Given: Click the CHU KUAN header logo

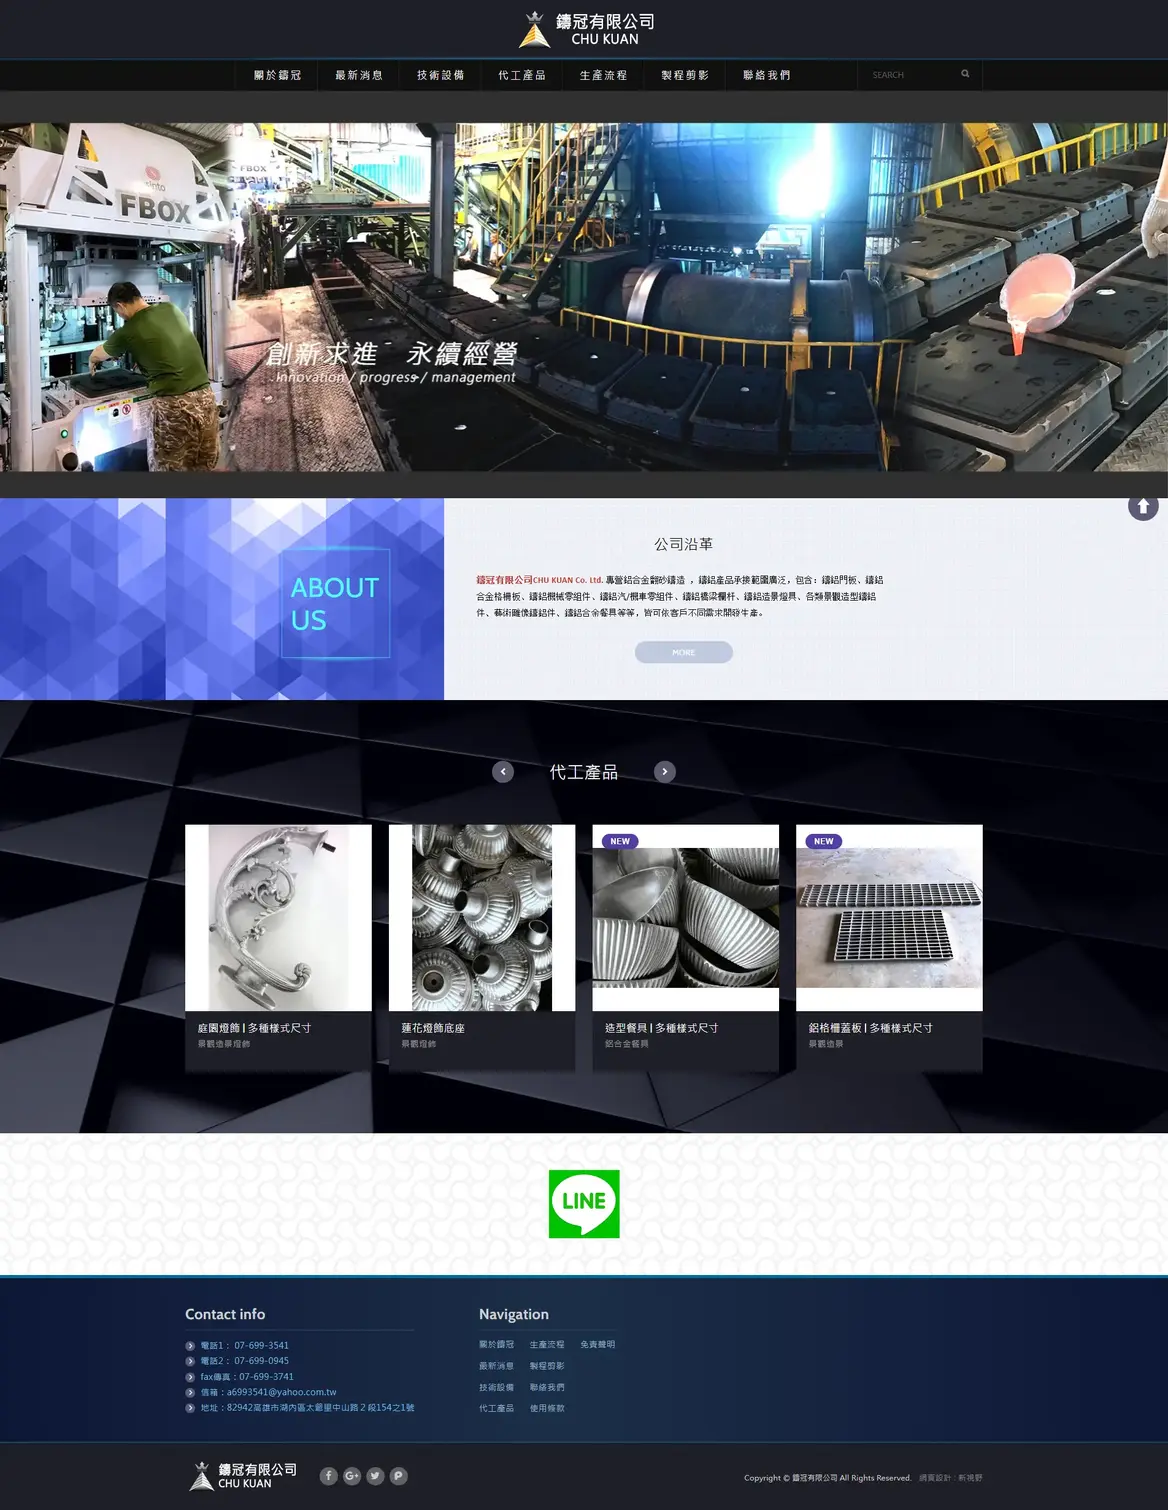Looking at the screenshot, I should (x=586, y=29).
